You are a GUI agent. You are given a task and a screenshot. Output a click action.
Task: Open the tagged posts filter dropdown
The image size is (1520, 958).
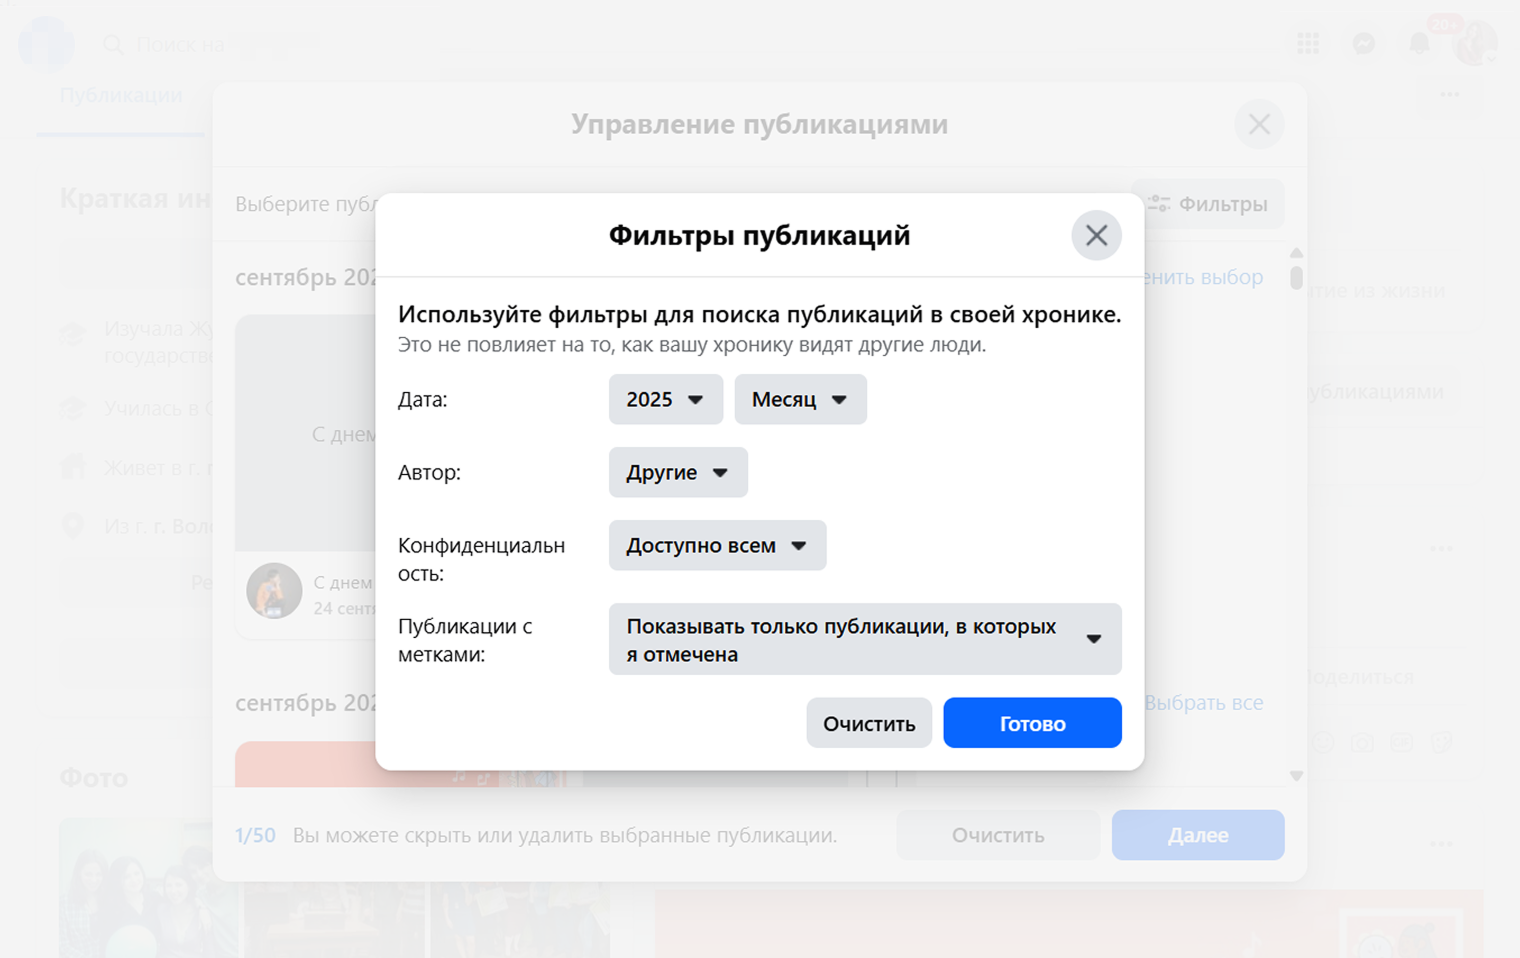tap(865, 639)
